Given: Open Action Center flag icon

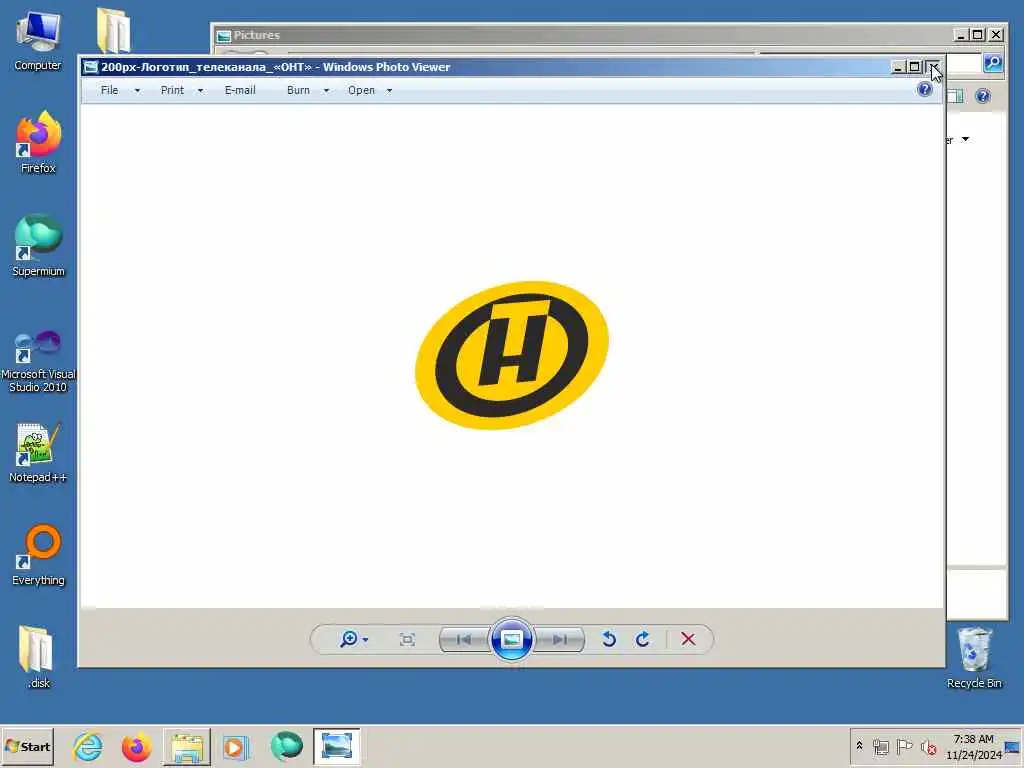Looking at the screenshot, I should click(x=904, y=746).
